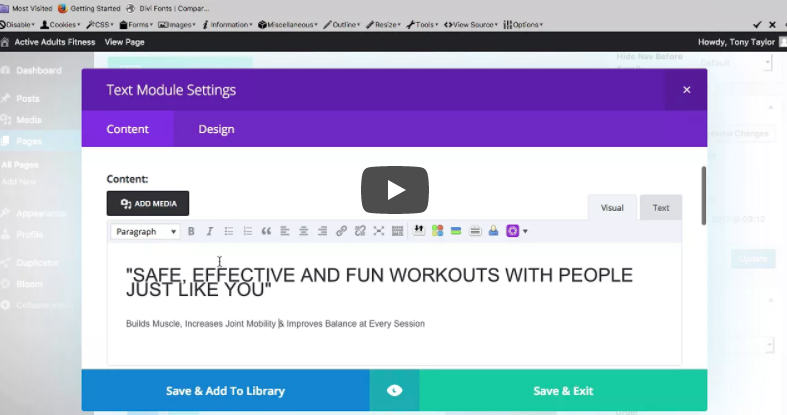This screenshot has width=787, height=415.
Task: Click Howdy, Tony Taylor account menu
Action: click(x=736, y=42)
